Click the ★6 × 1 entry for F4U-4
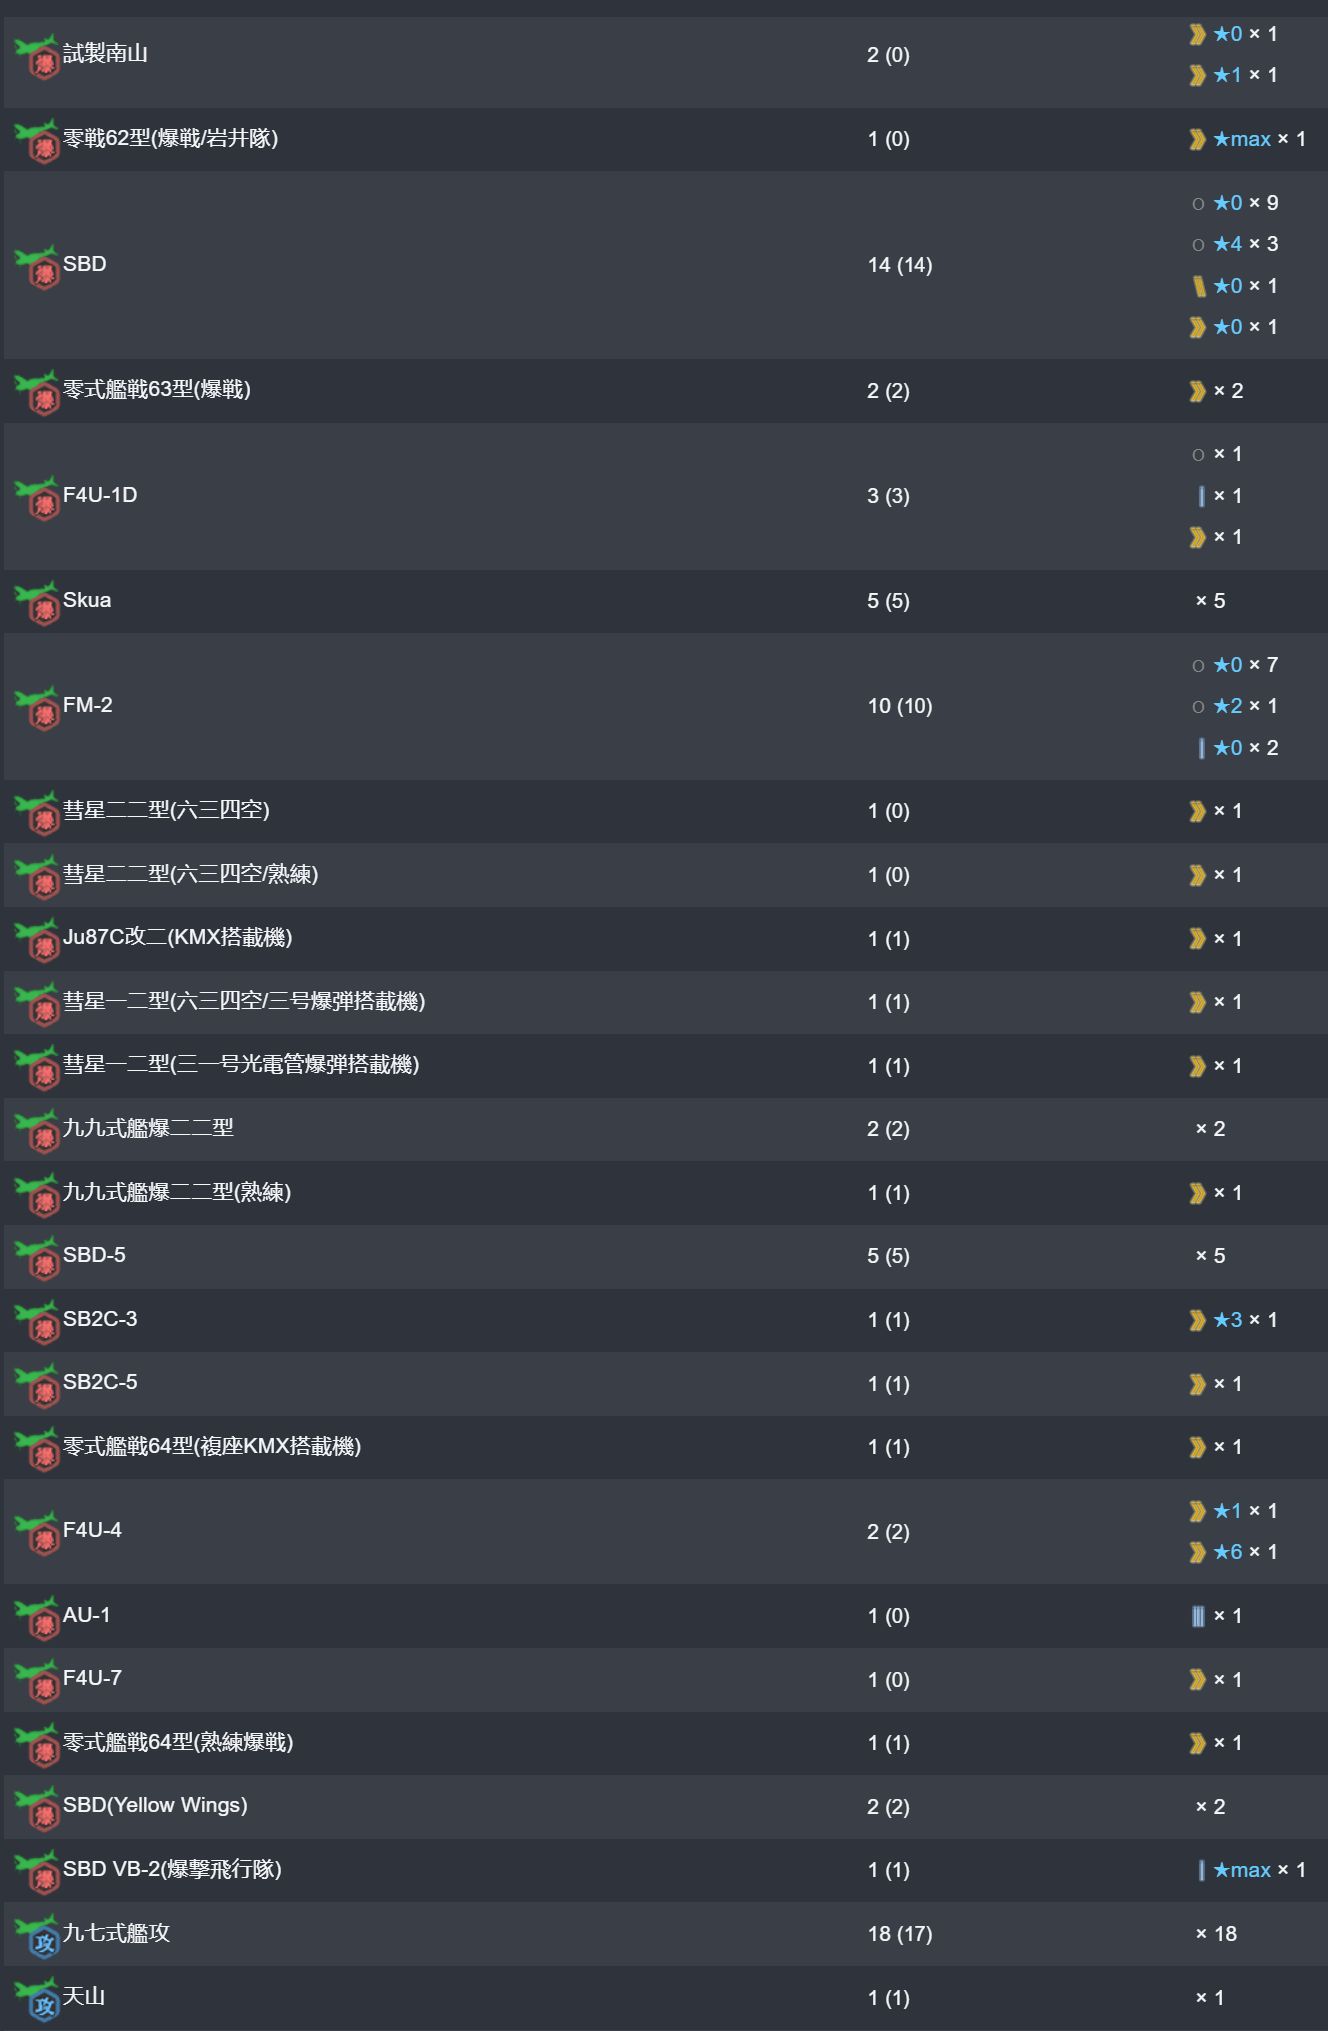1328x2031 pixels. 1245,1552
